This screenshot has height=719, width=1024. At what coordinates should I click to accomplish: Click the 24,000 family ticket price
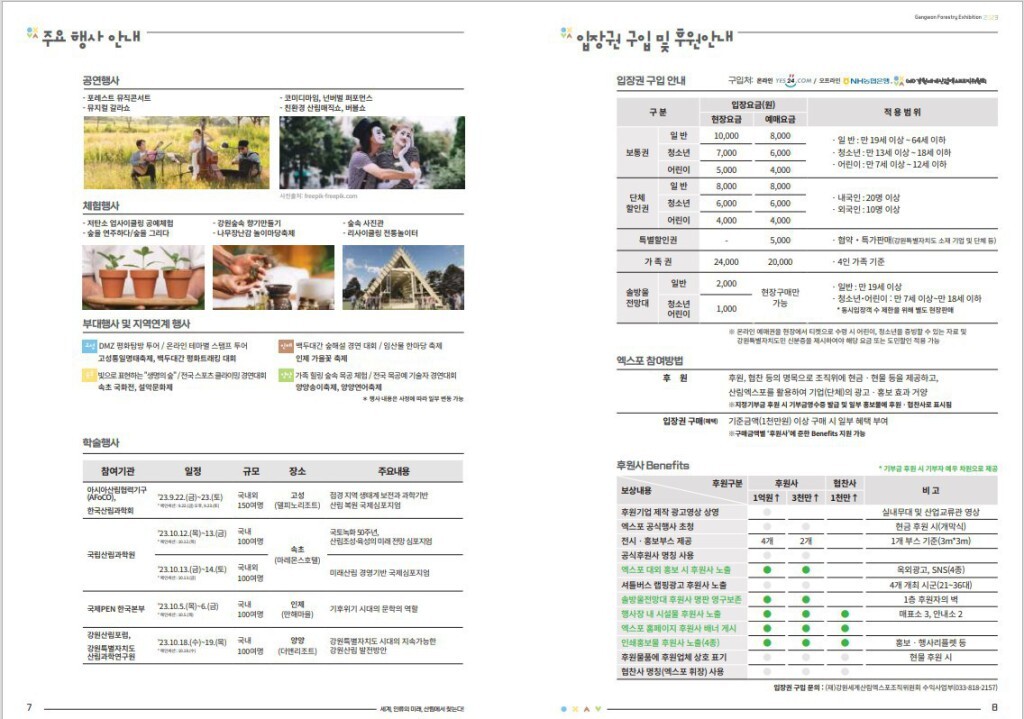[726, 262]
